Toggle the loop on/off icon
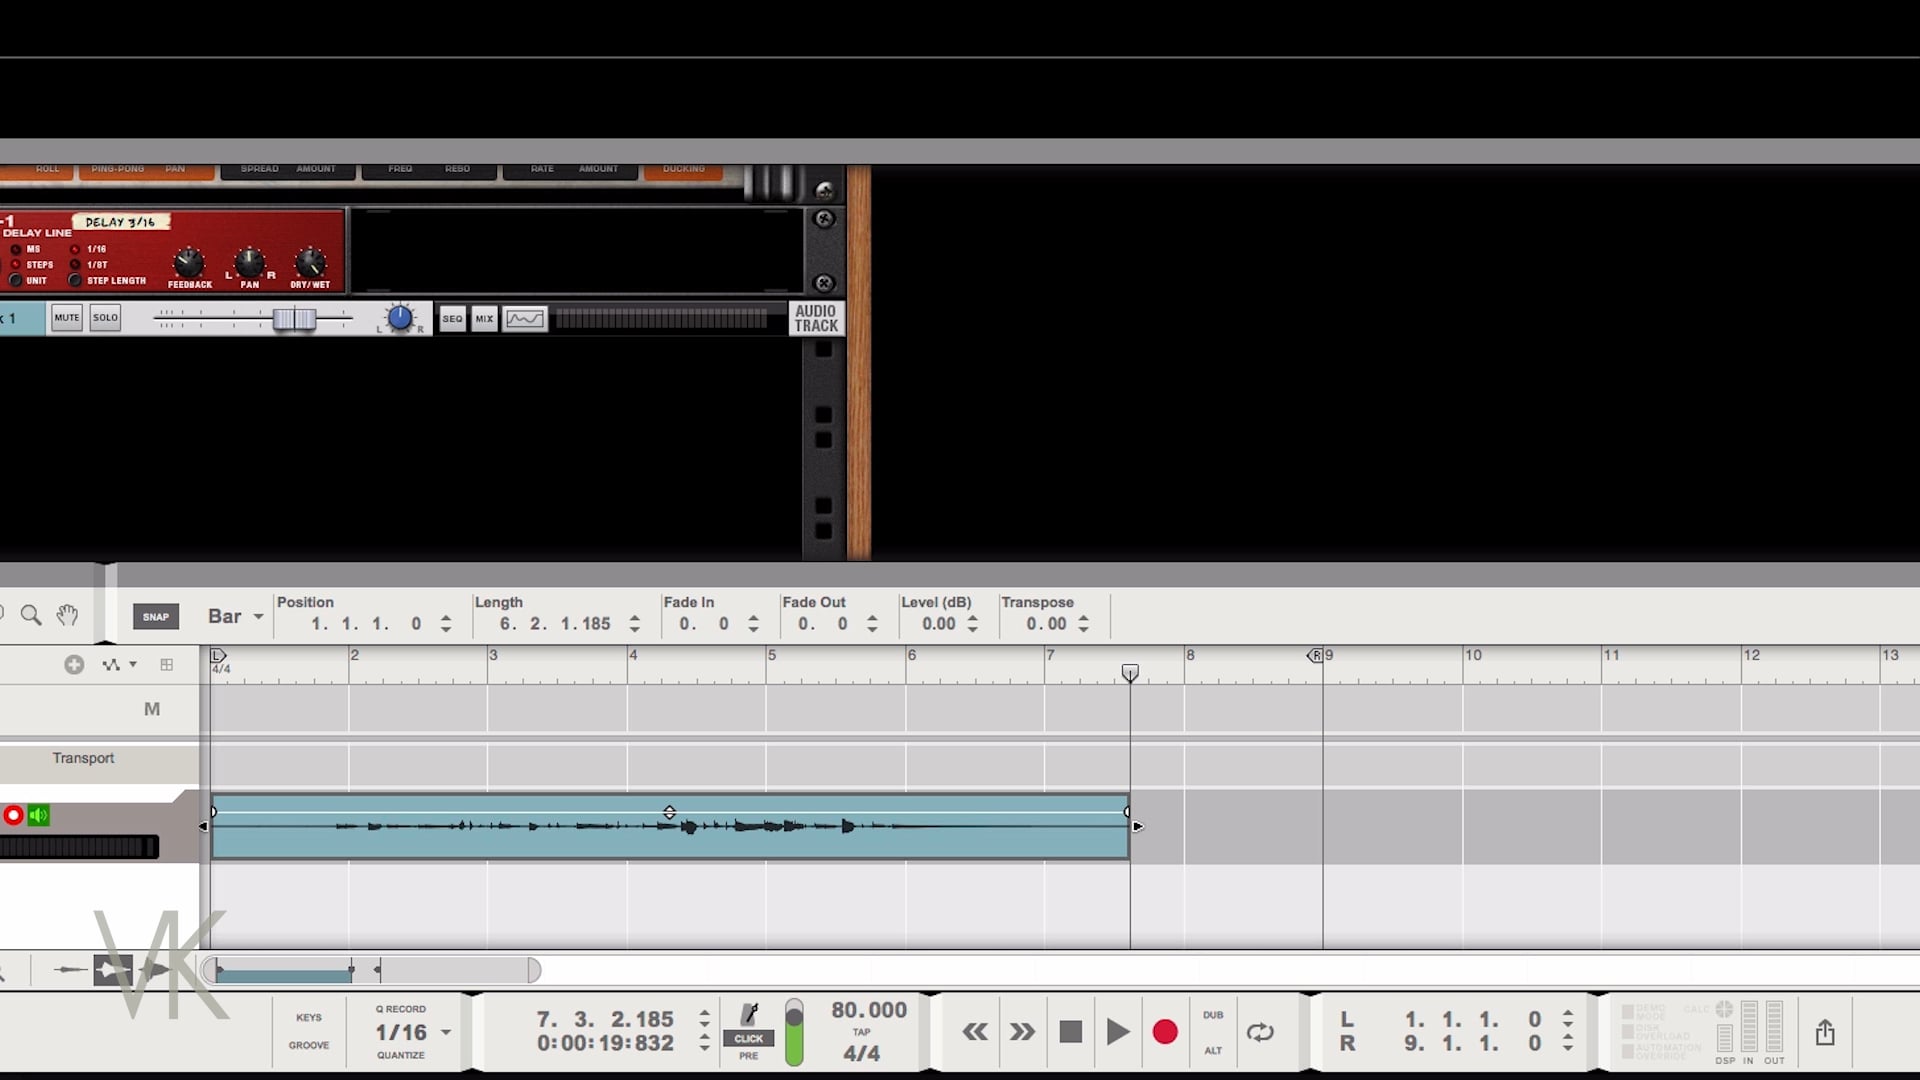 pos(1260,1032)
